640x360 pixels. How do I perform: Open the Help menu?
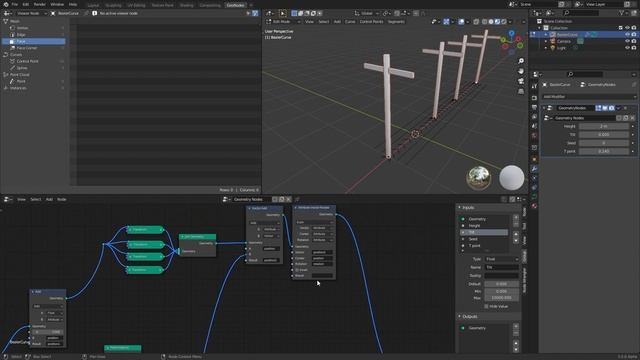(x=73, y=4)
